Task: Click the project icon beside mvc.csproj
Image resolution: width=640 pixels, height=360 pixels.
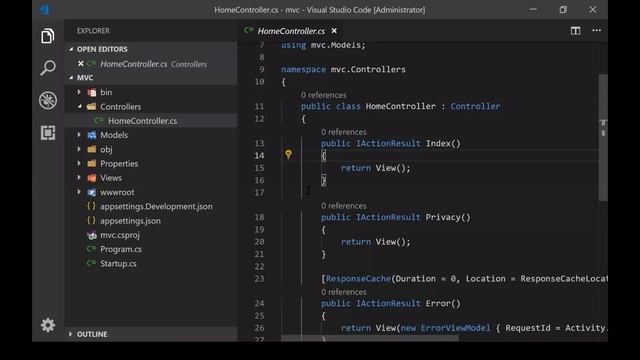Action: (92, 235)
